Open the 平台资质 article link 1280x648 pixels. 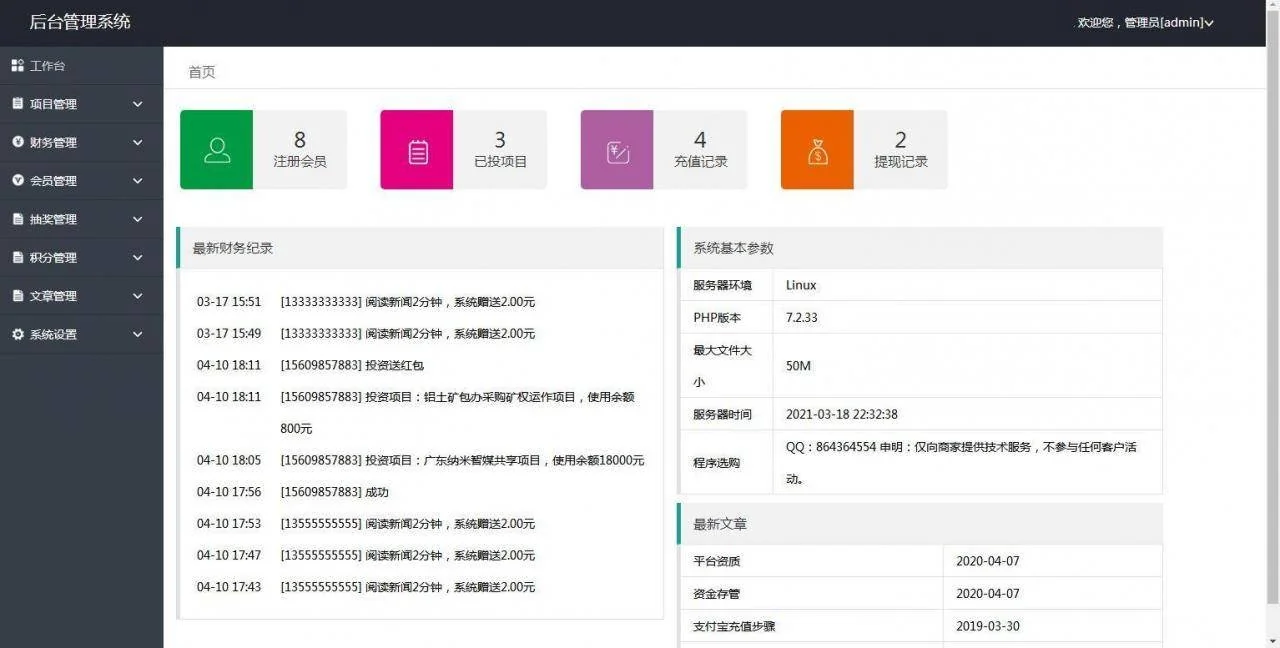(717, 561)
